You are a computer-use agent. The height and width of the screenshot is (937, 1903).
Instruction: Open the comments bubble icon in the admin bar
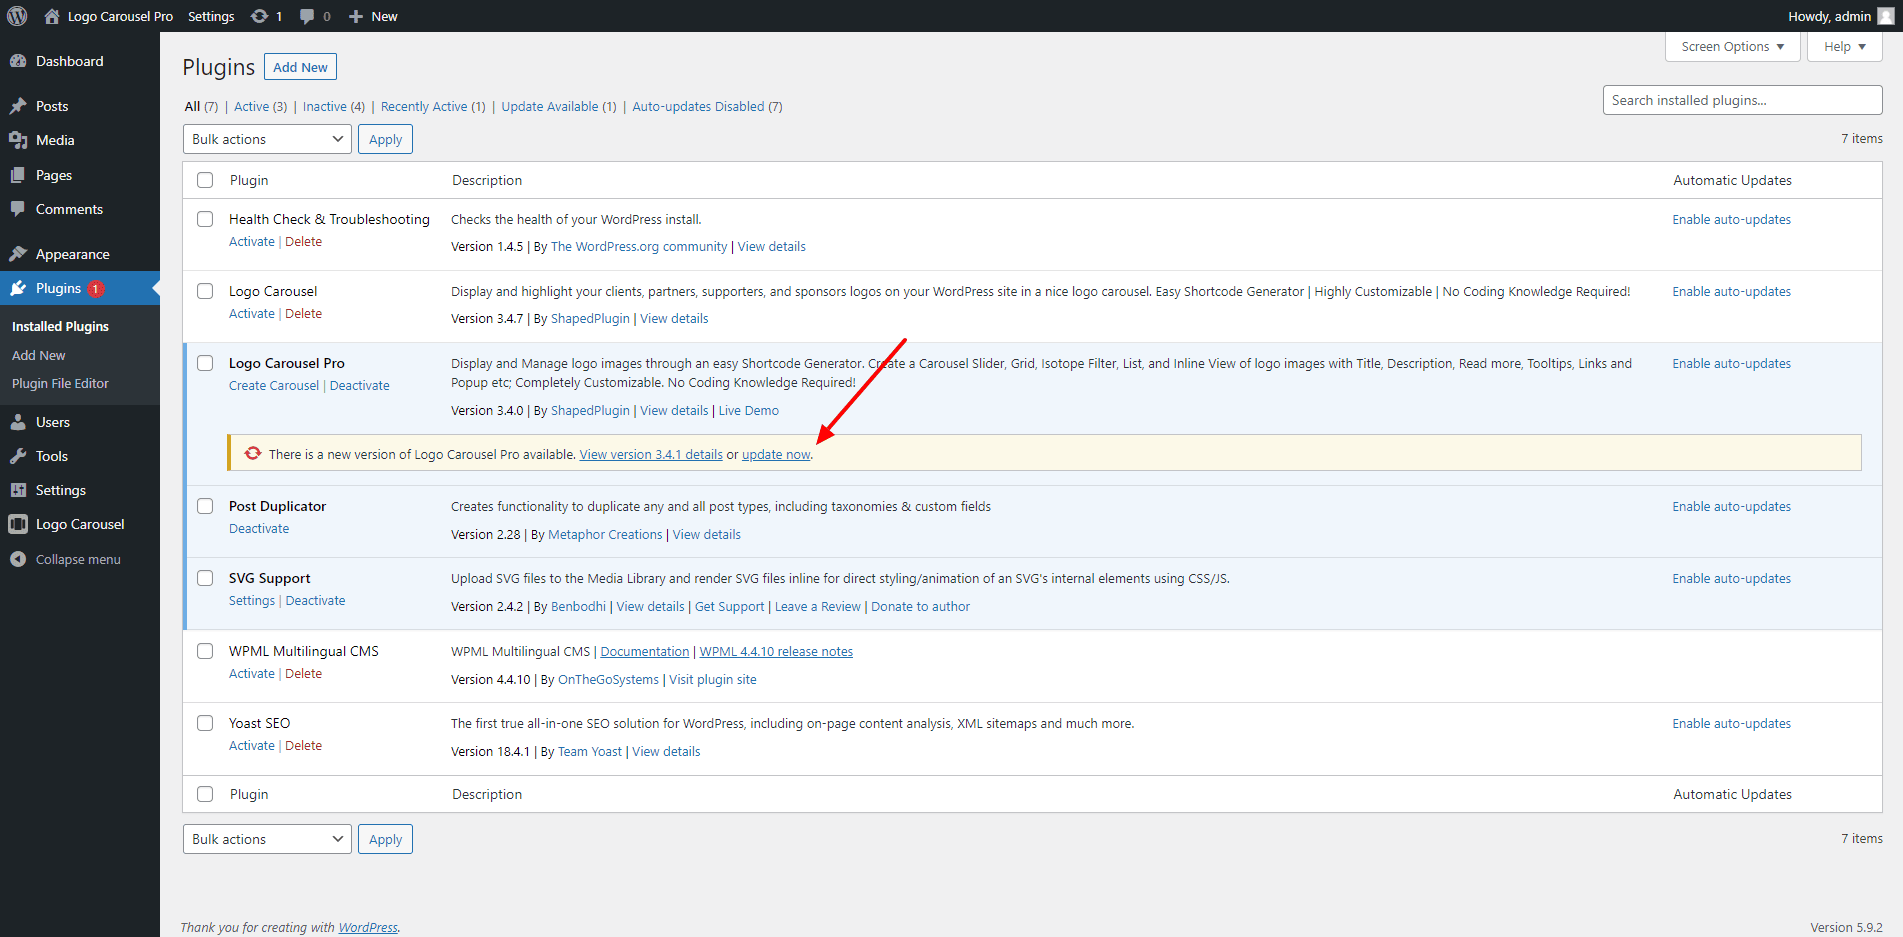[x=307, y=16]
